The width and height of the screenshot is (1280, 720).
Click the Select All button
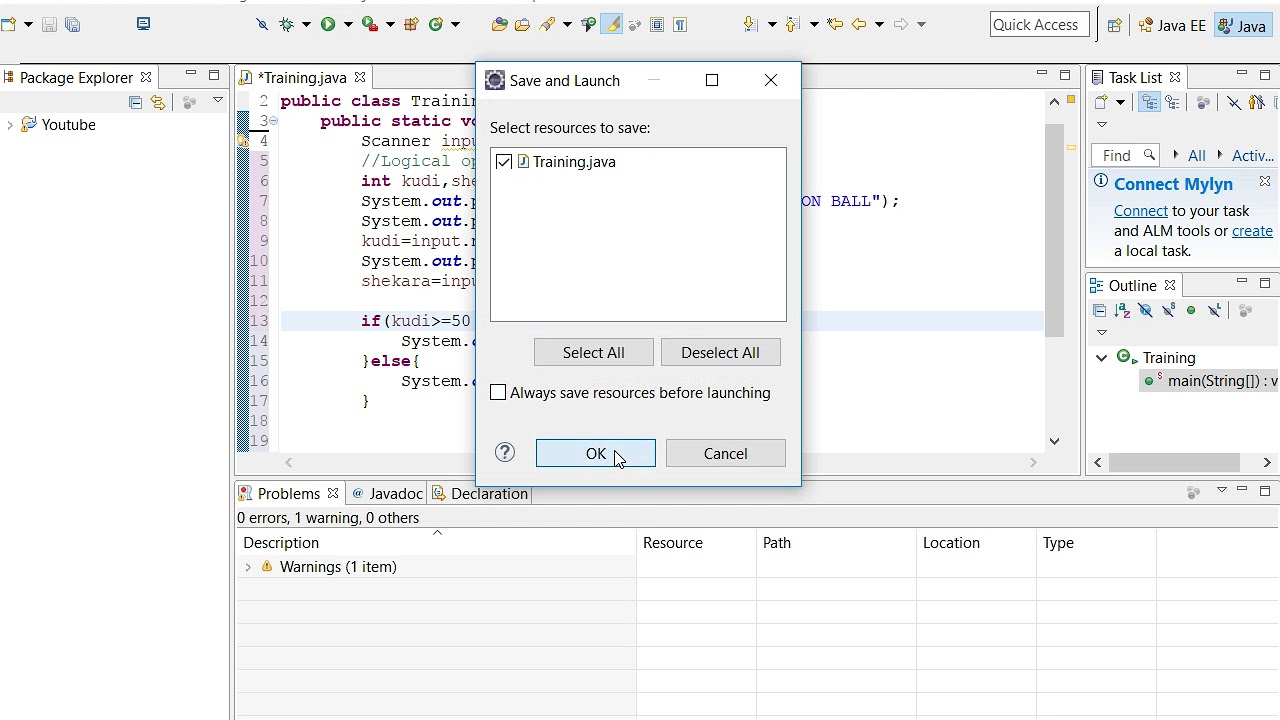point(594,353)
